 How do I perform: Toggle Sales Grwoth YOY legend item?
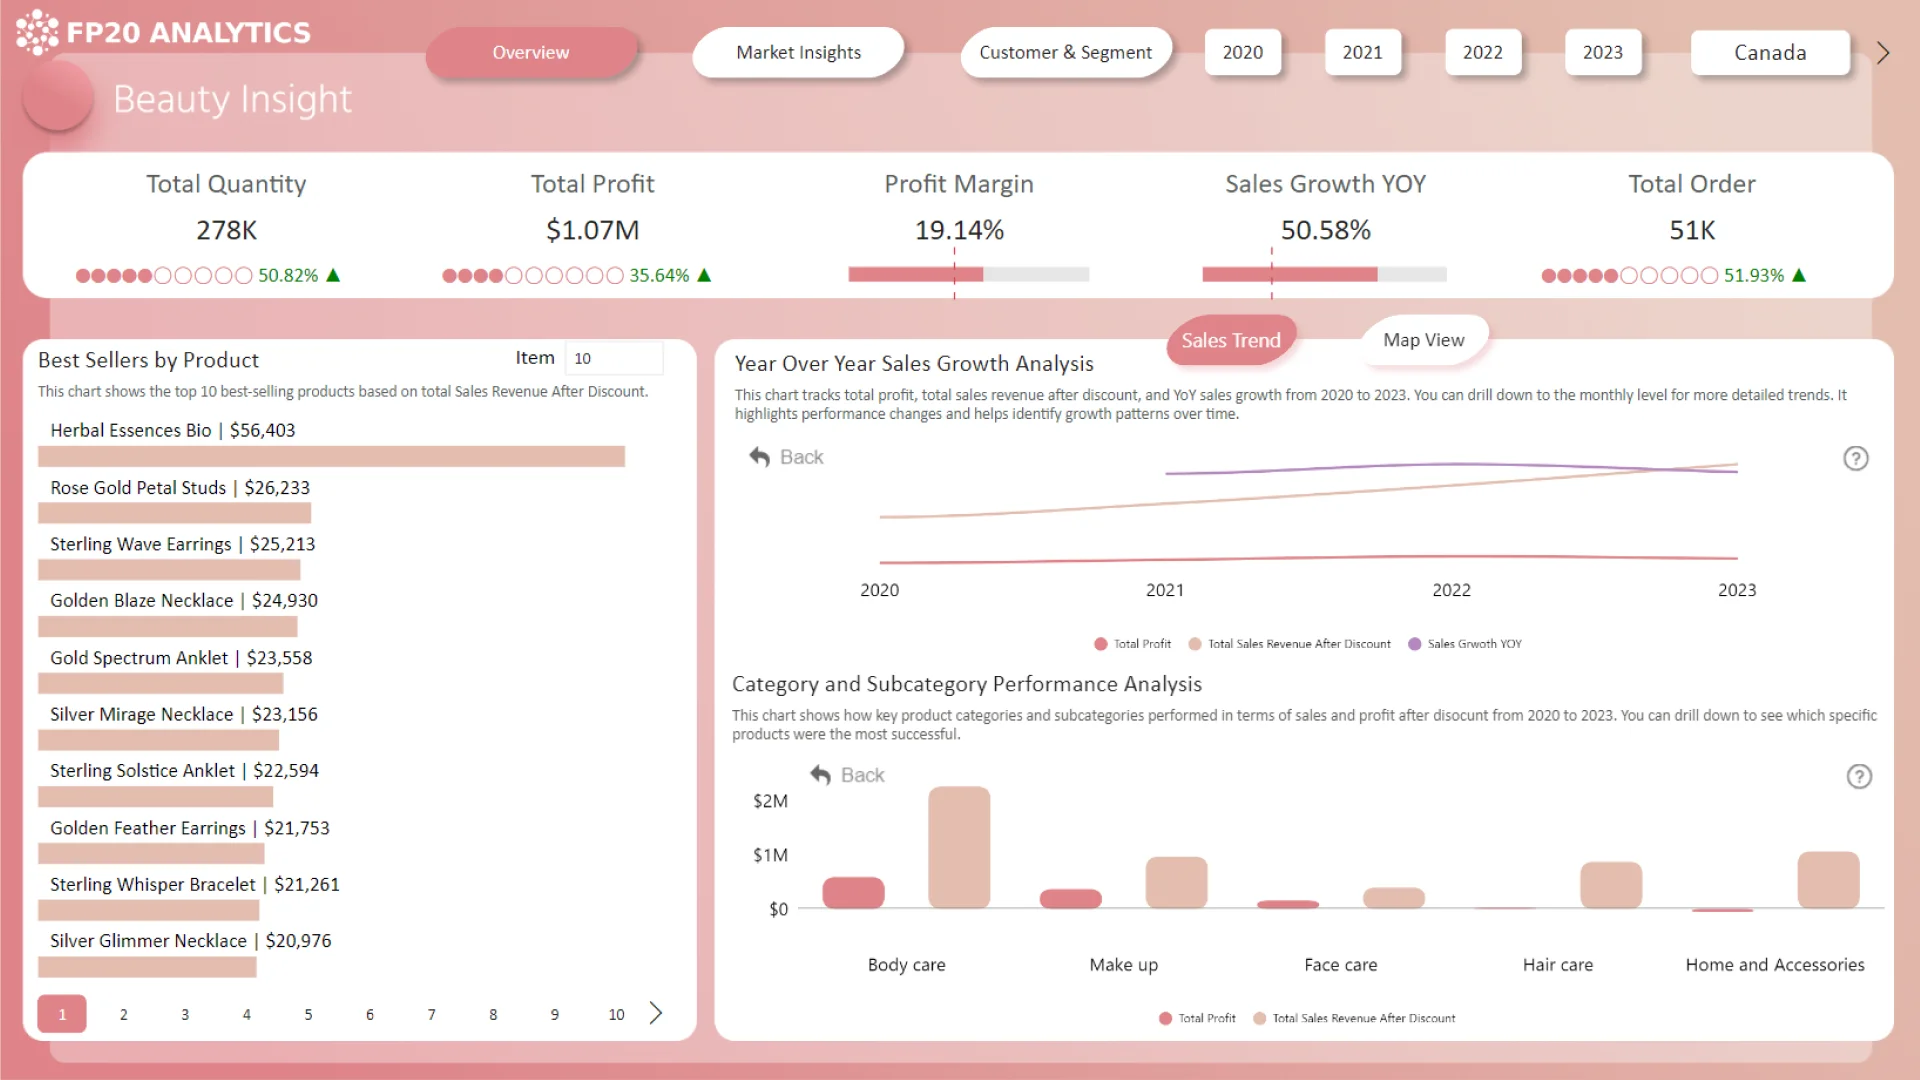[1464, 644]
